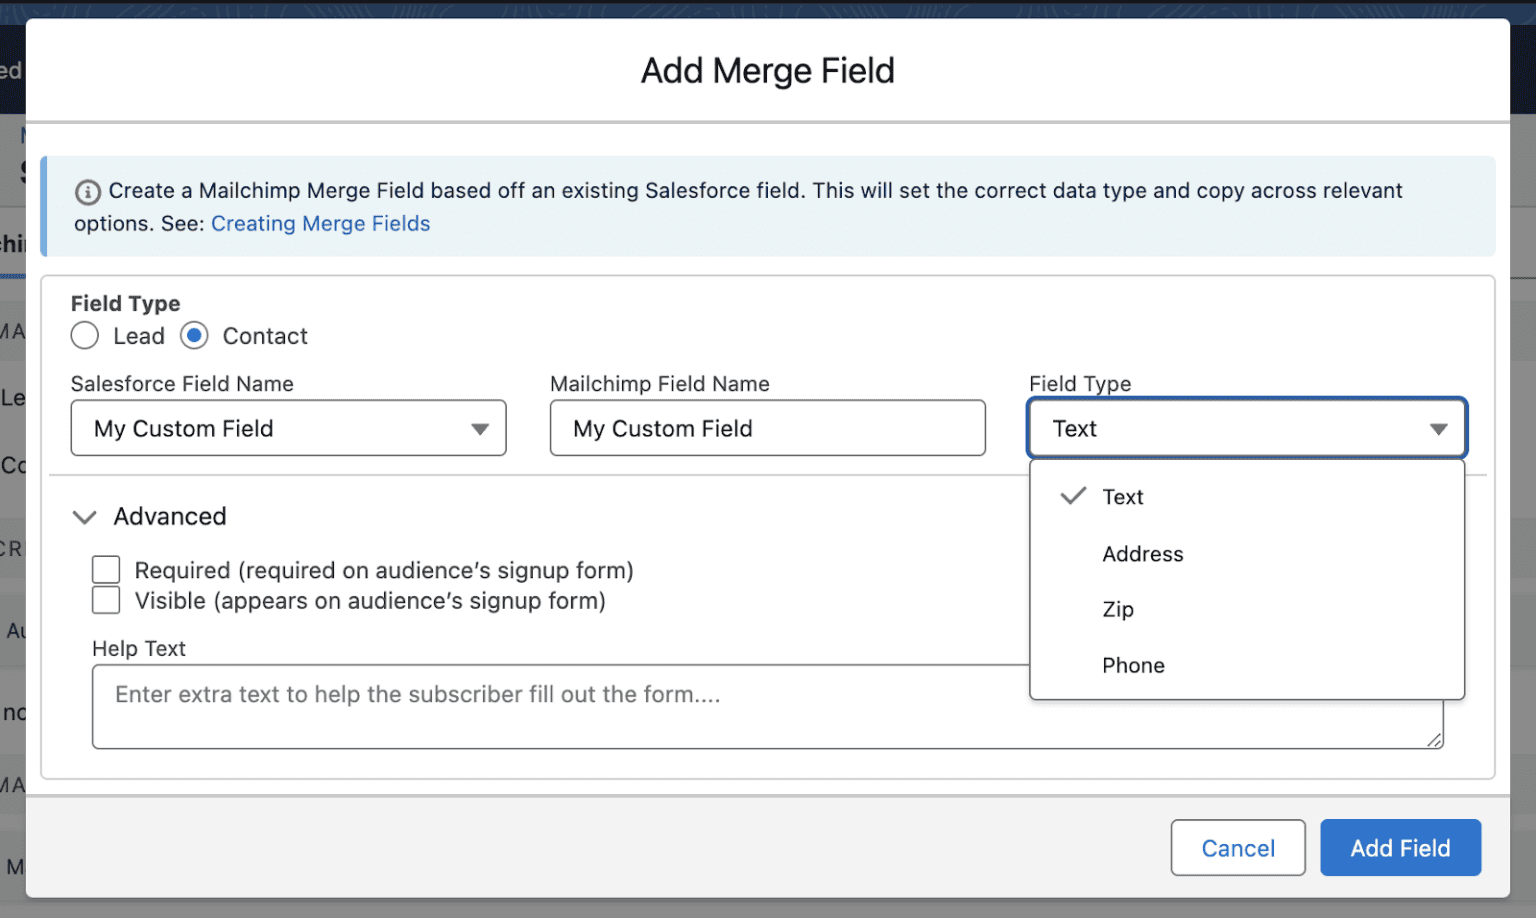Click the Help Text resize handle
1536x918 pixels.
coord(1434,740)
